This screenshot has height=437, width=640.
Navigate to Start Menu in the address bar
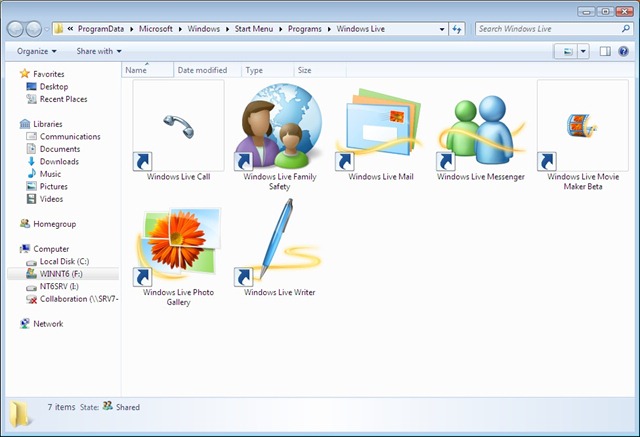point(253,29)
